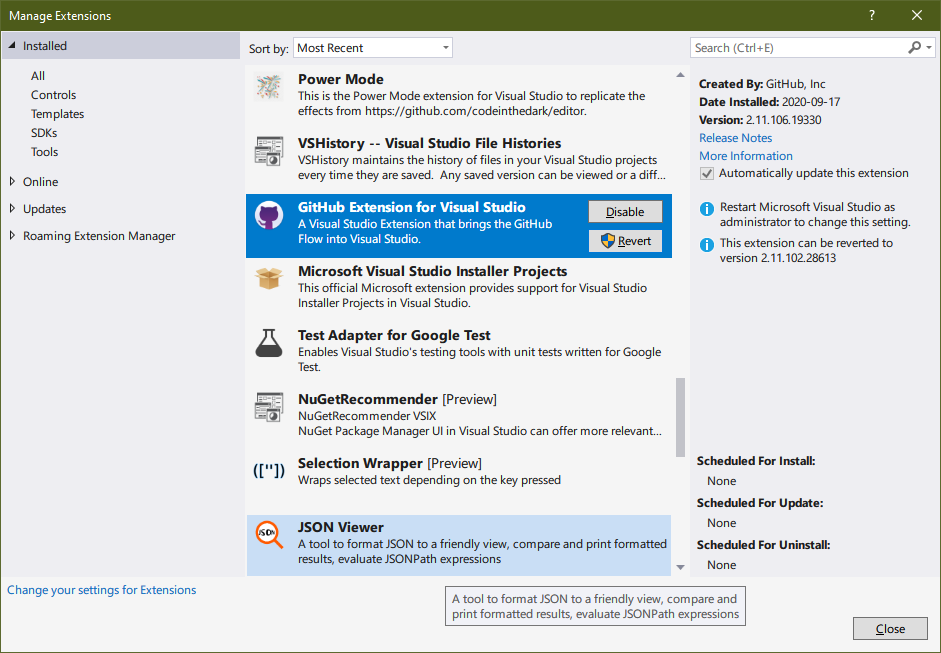Click the search magnifier icon
941x653 pixels.
(x=914, y=47)
